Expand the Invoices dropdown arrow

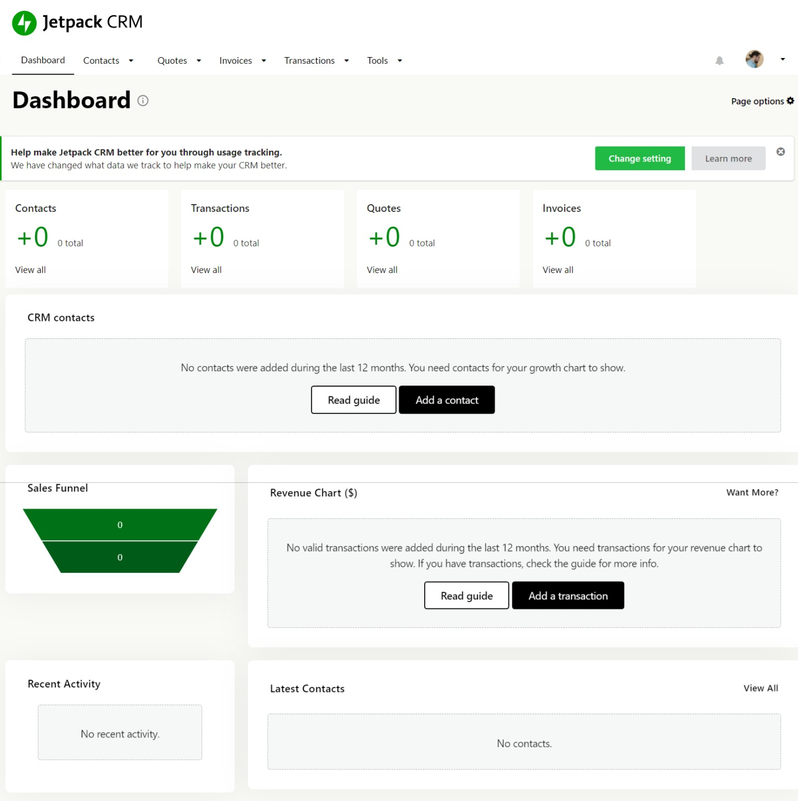pyautogui.click(x=264, y=61)
